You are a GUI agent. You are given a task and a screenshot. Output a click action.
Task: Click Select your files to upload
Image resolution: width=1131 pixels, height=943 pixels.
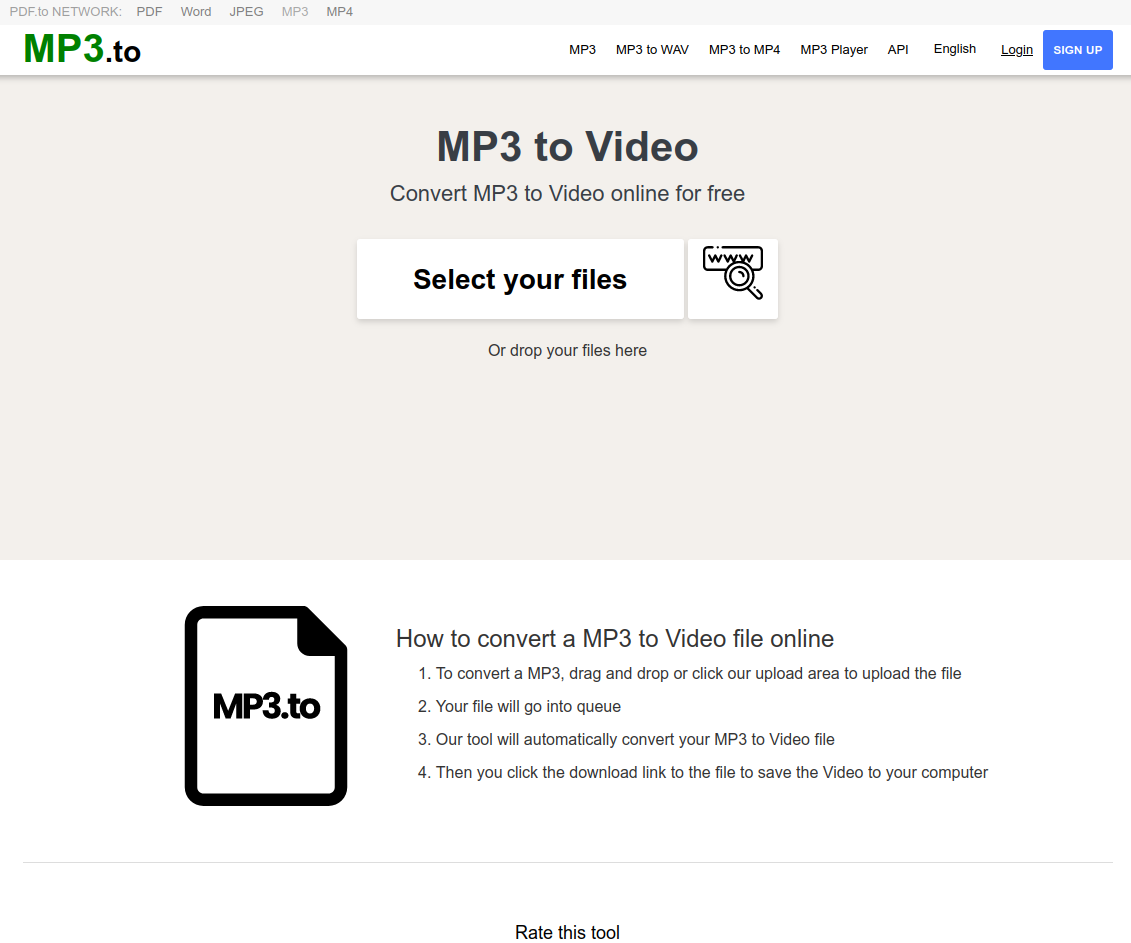pos(519,278)
